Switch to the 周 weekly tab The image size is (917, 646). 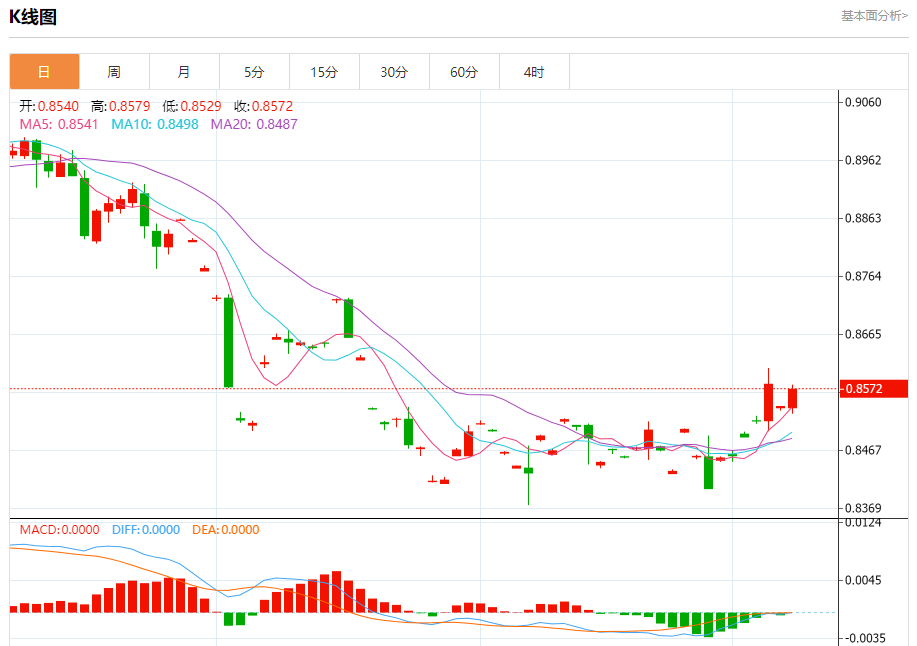click(x=114, y=72)
